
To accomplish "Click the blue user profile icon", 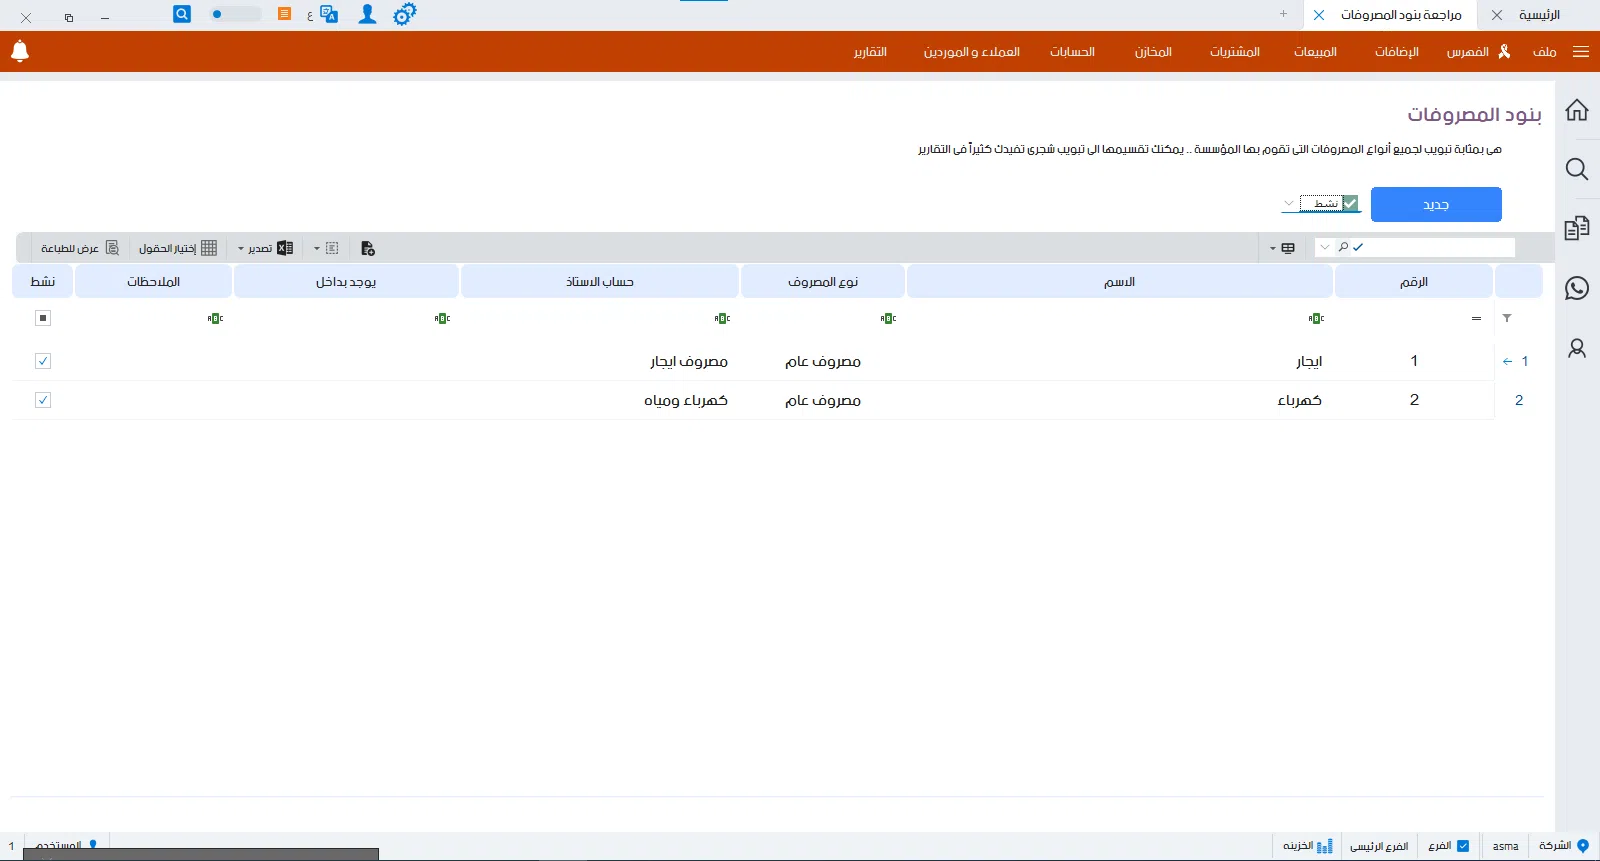I will [368, 15].
